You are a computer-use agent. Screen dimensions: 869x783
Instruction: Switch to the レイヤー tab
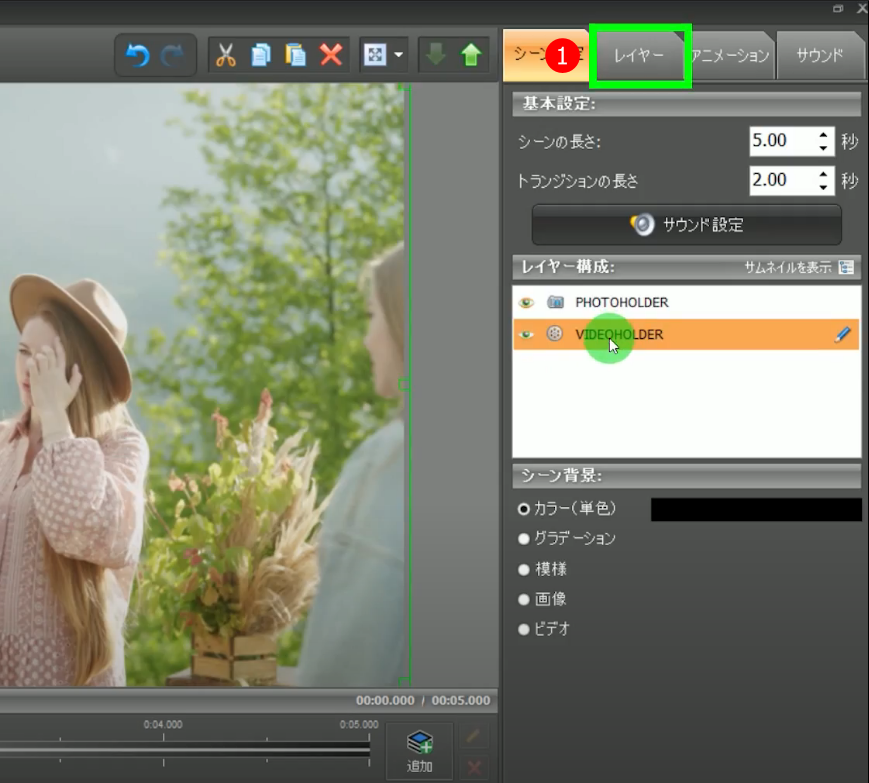(x=639, y=56)
